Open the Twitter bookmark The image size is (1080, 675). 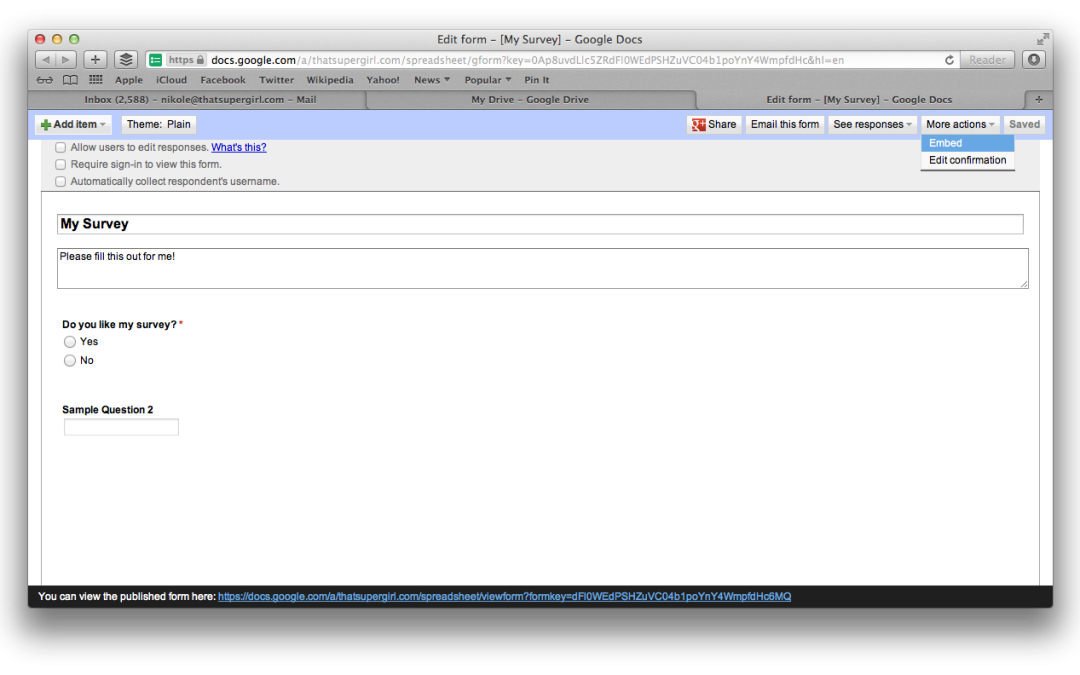276,80
